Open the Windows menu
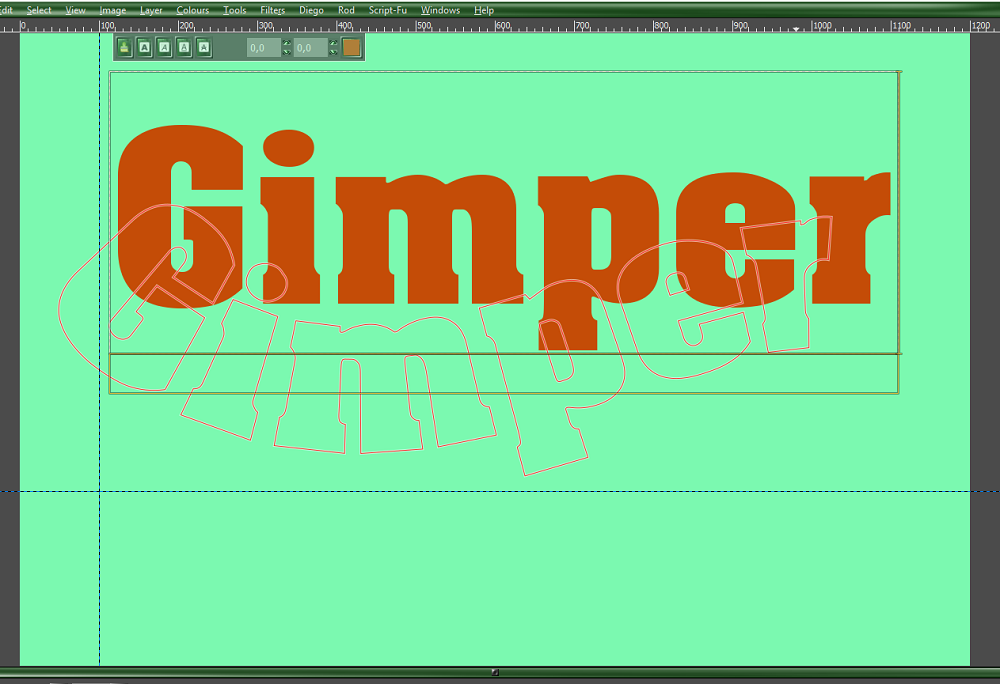 440,10
